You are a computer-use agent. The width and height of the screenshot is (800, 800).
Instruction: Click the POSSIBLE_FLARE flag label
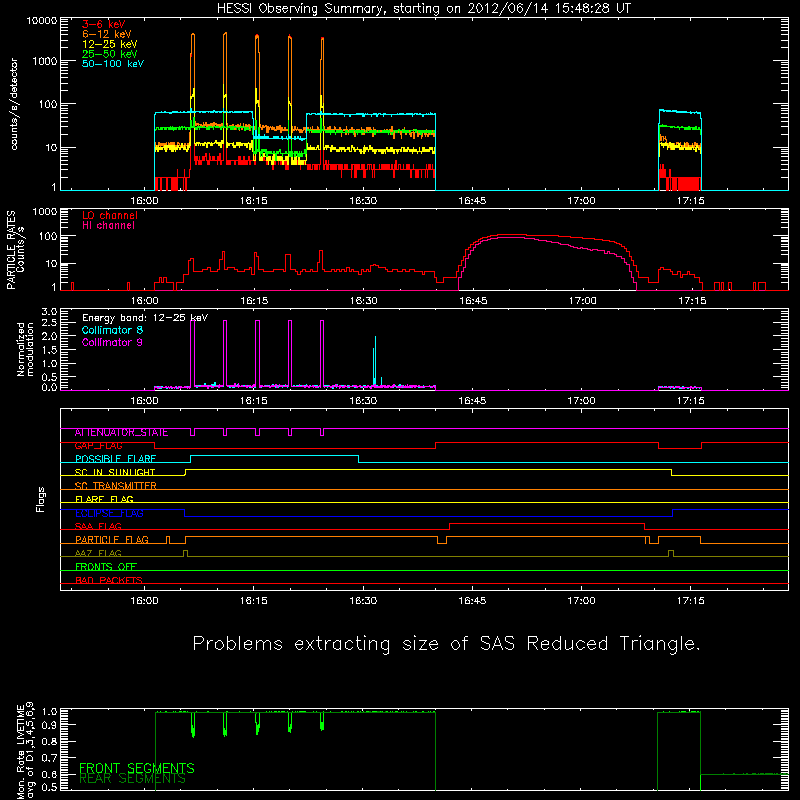click(x=115, y=459)
